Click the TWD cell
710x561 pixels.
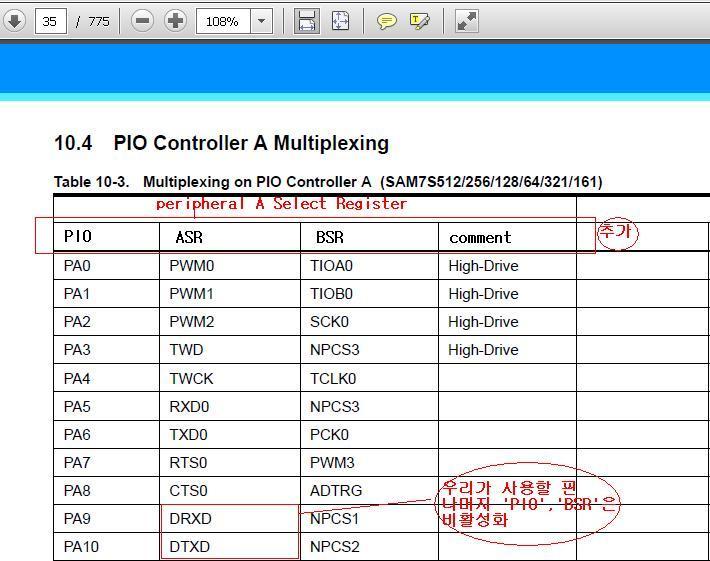pyautogui.click(x=230, y=350)
